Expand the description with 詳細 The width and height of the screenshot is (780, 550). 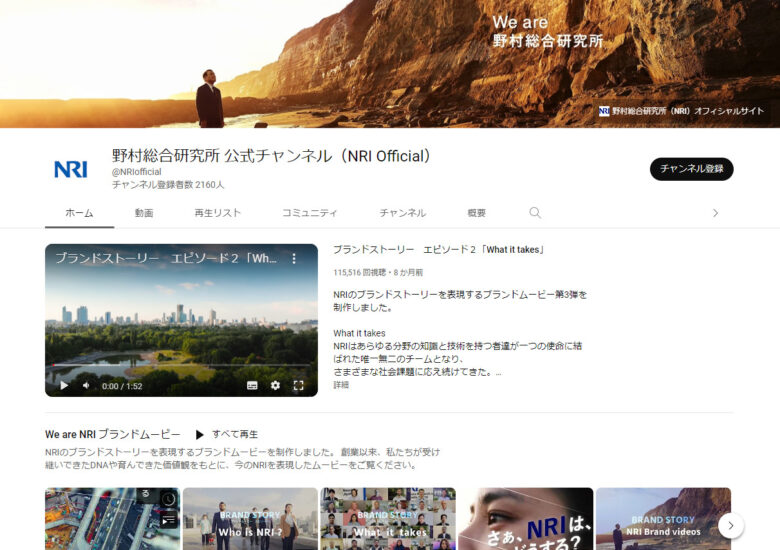(341, 384)
